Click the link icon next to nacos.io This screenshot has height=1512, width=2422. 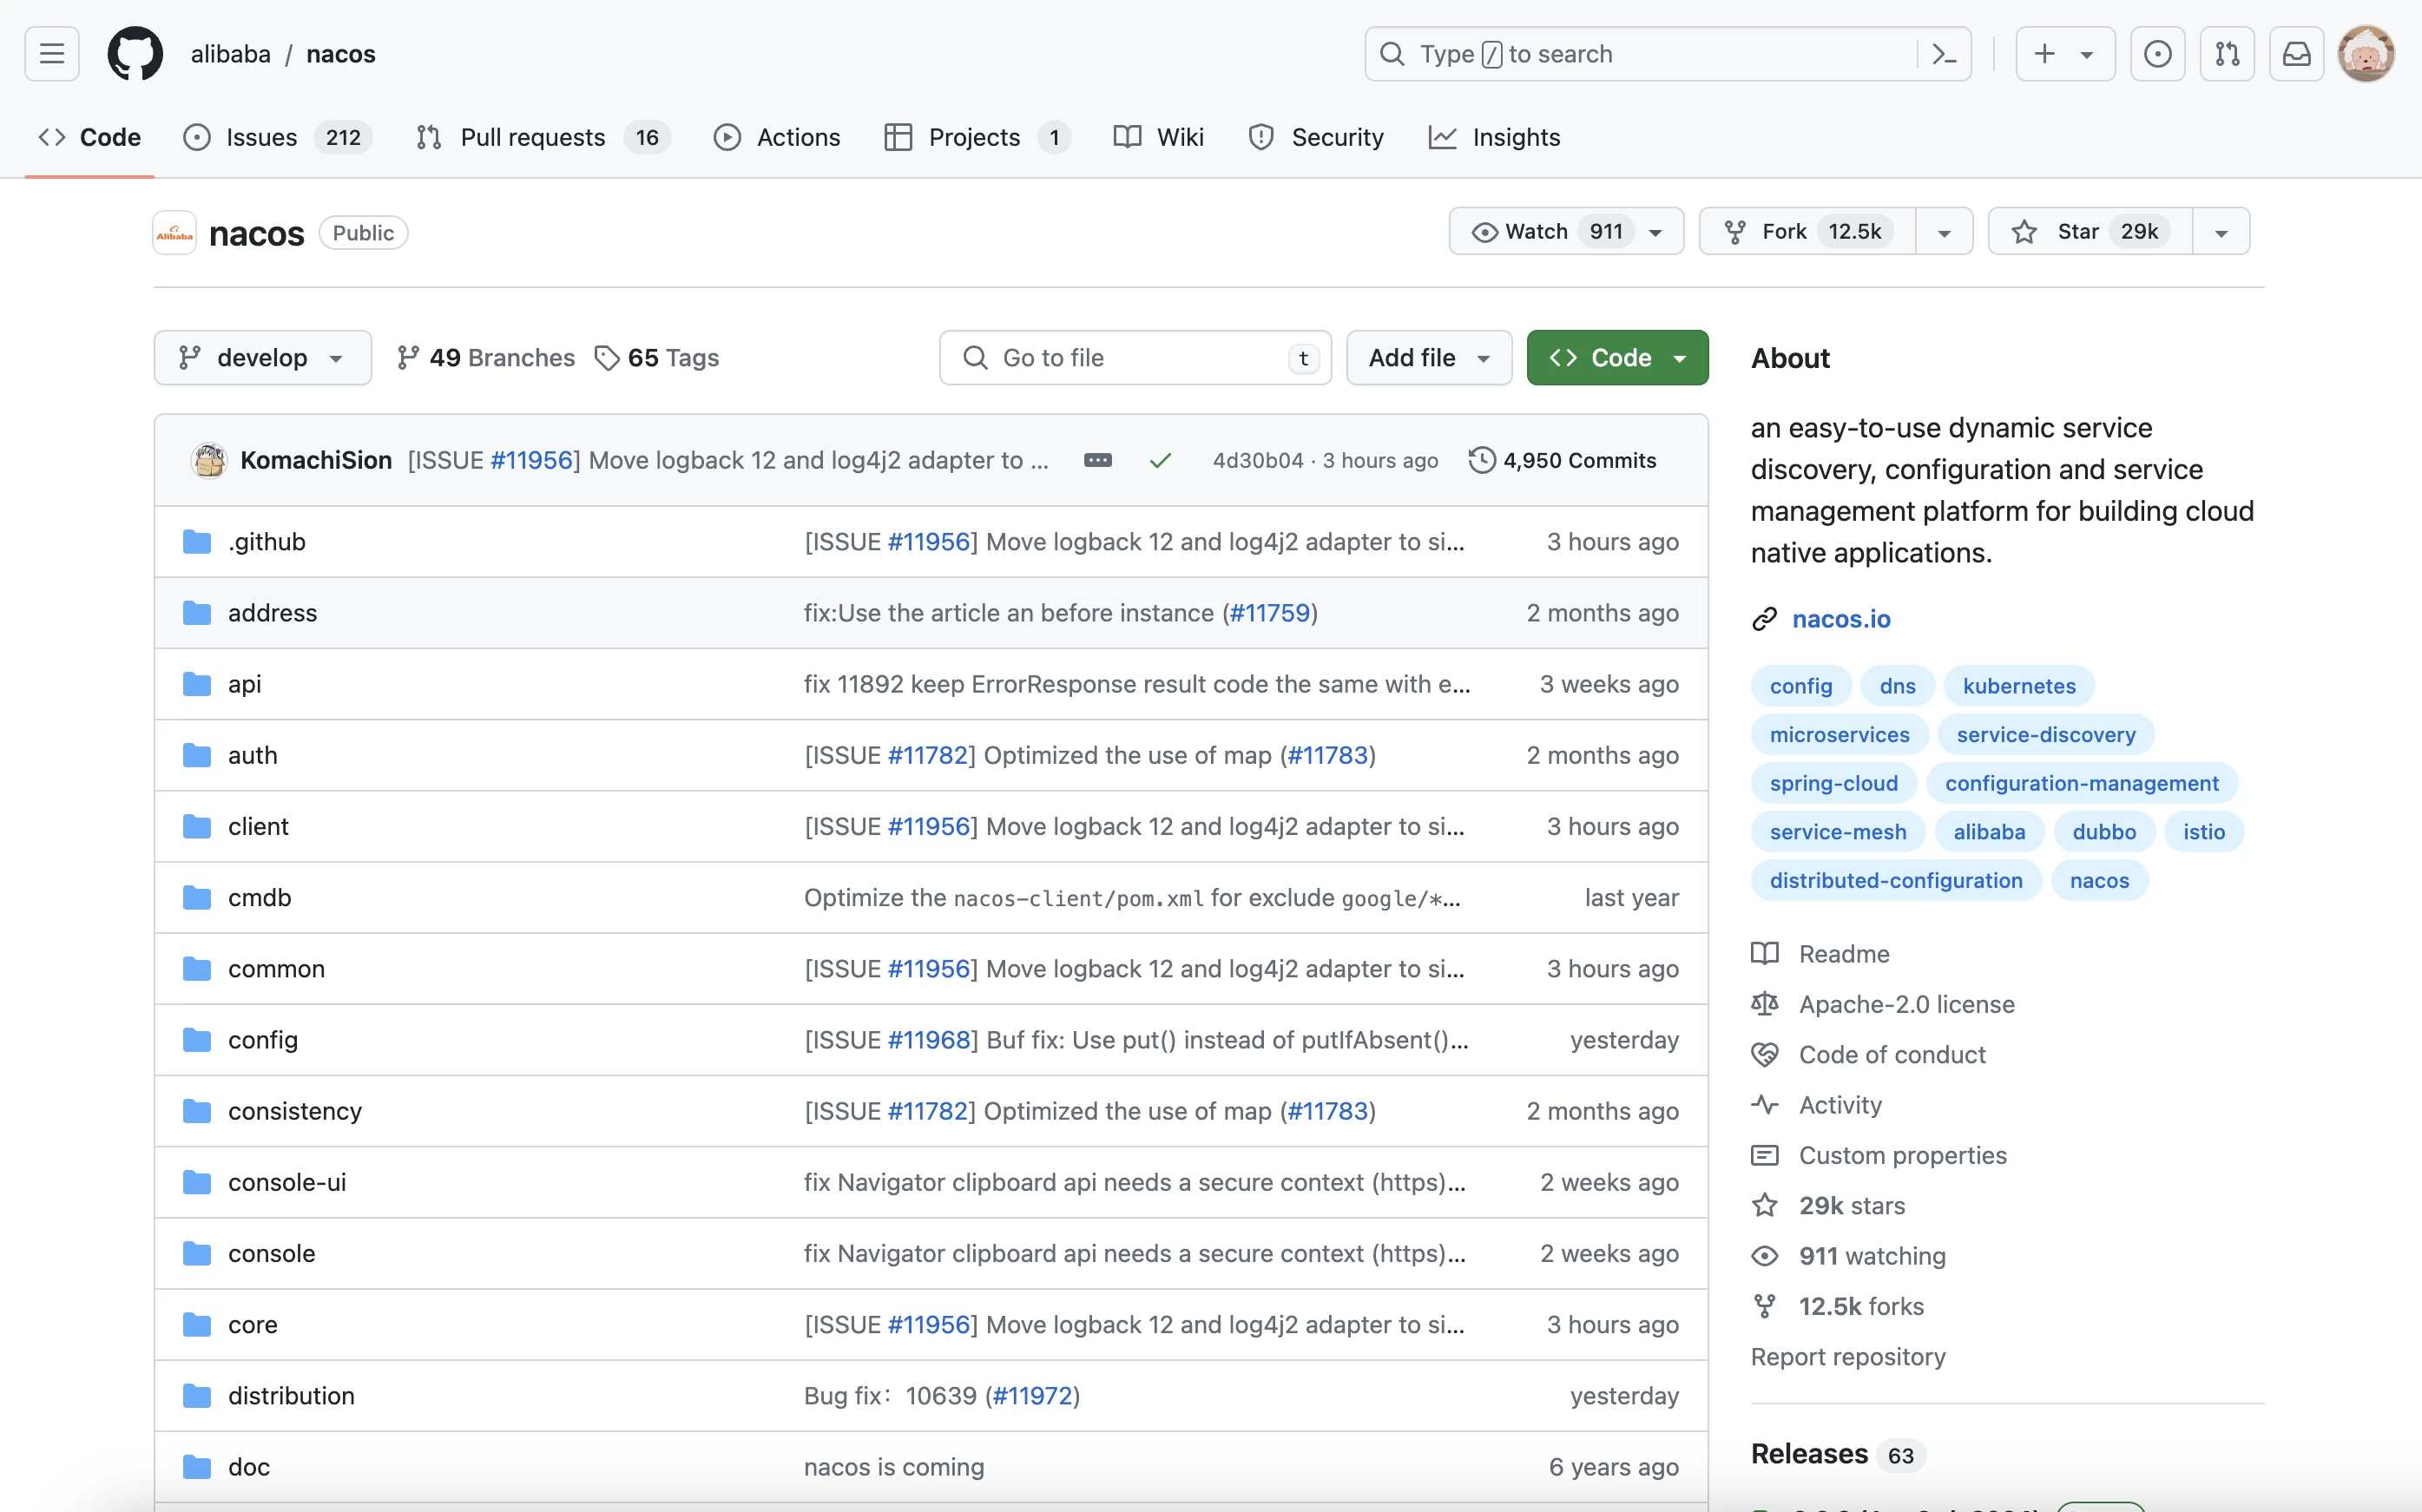tap(1765, 619)
